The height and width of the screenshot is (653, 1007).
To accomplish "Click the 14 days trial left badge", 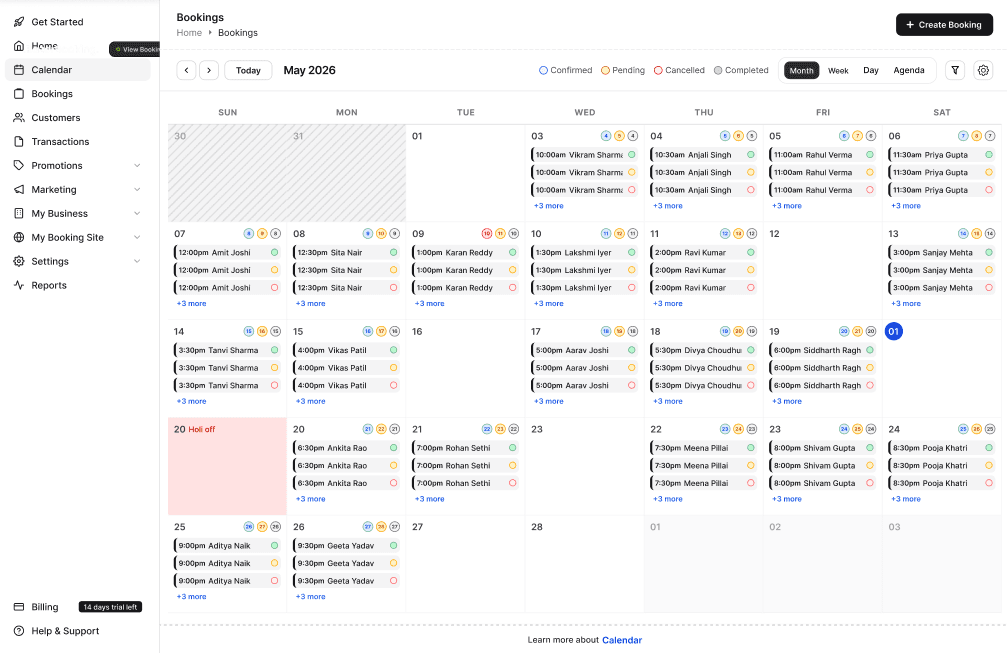I will (x=110, y=607).
